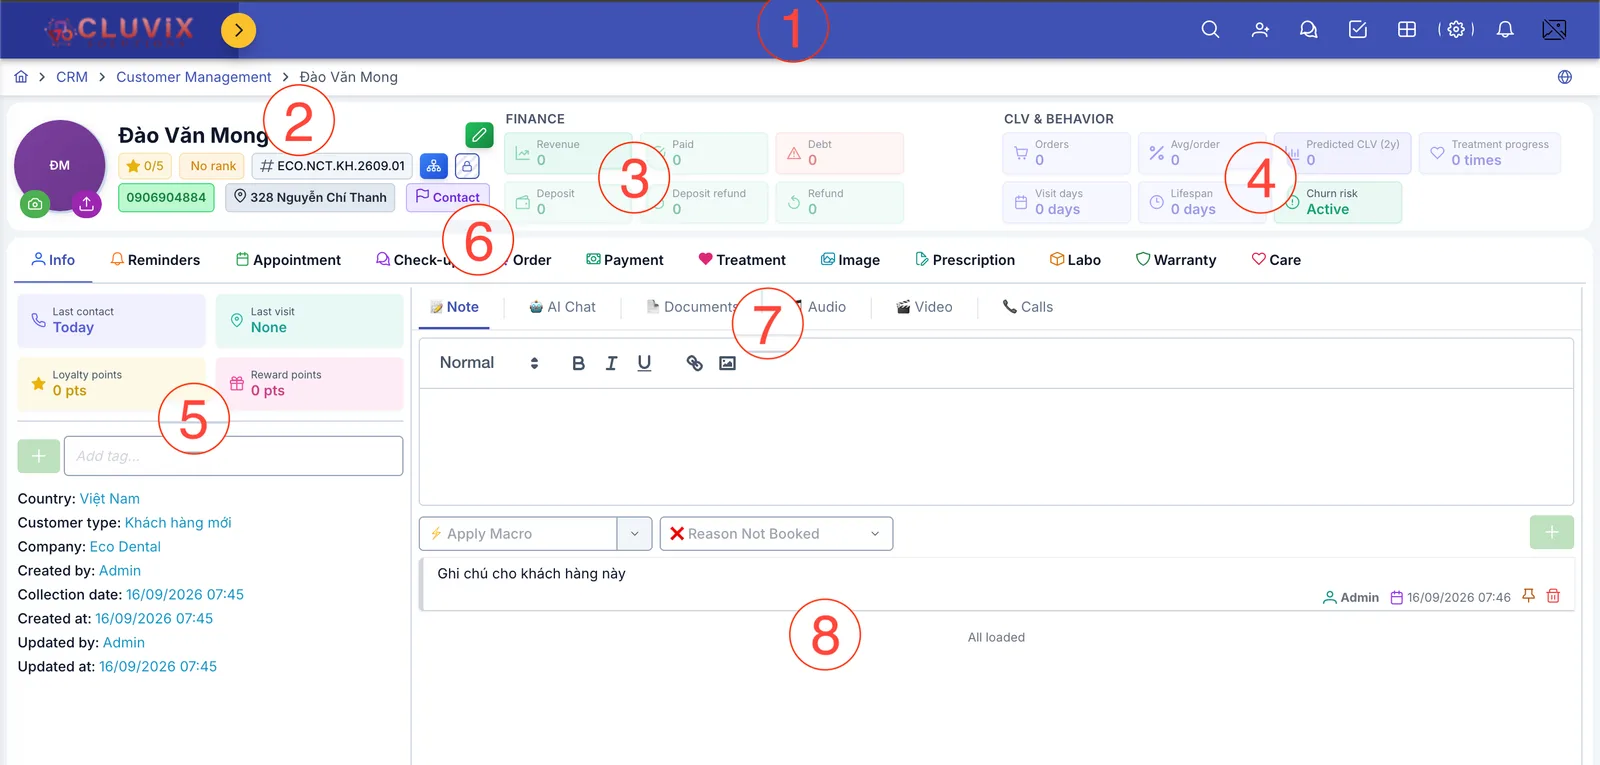
Task: Open the Calls sub-tab
Action: click(1028, 307)
